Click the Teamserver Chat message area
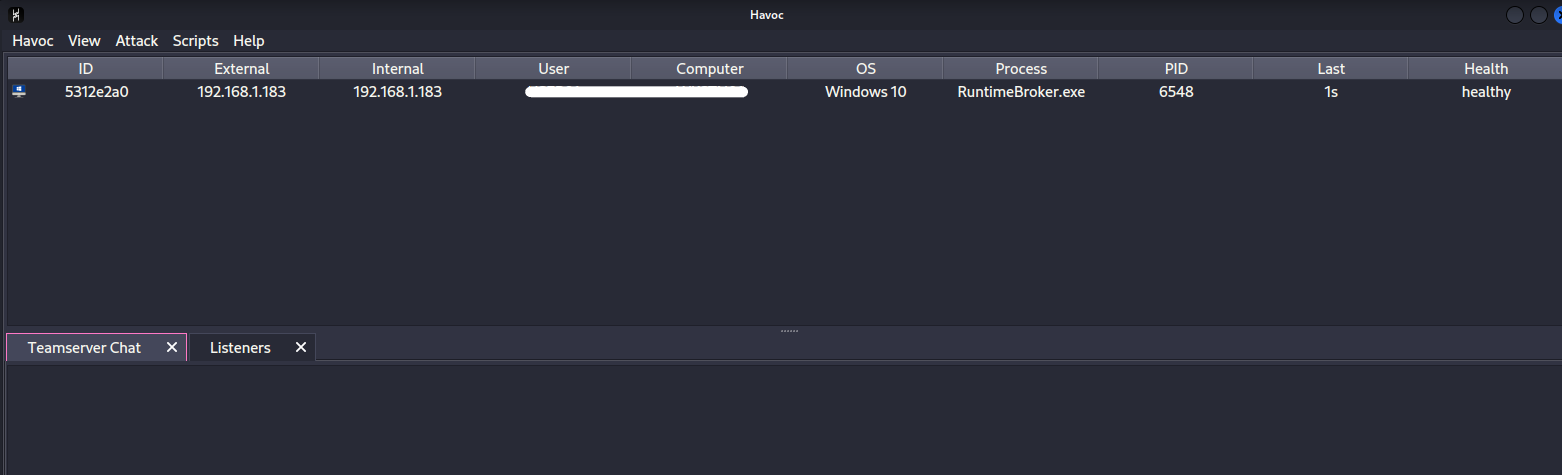The width and height of the screenshot is (1562, 475). pos(784,420)
